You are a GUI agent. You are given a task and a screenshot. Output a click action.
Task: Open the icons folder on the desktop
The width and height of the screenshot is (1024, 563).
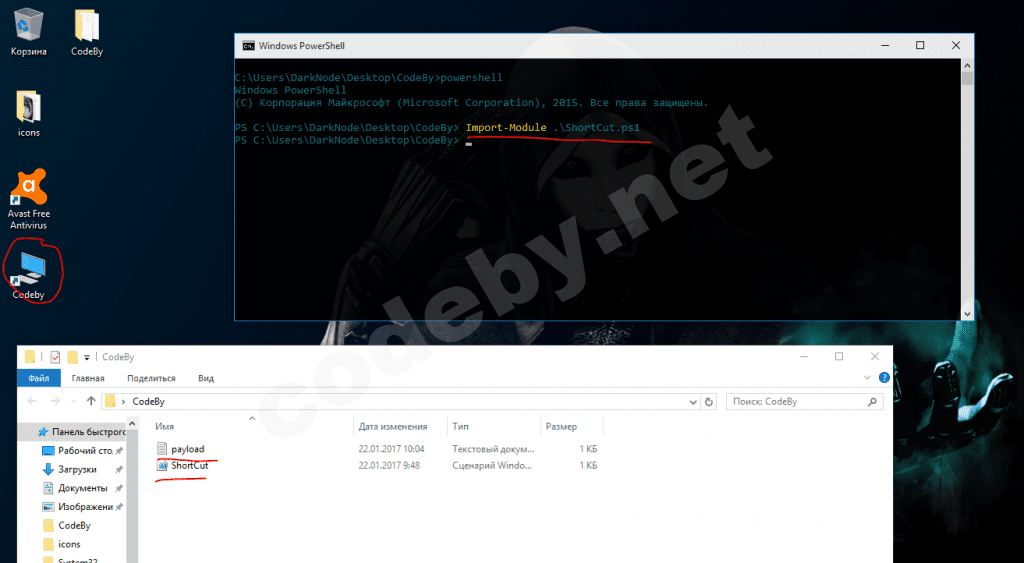pyautogui.click(x=28, y=114)
